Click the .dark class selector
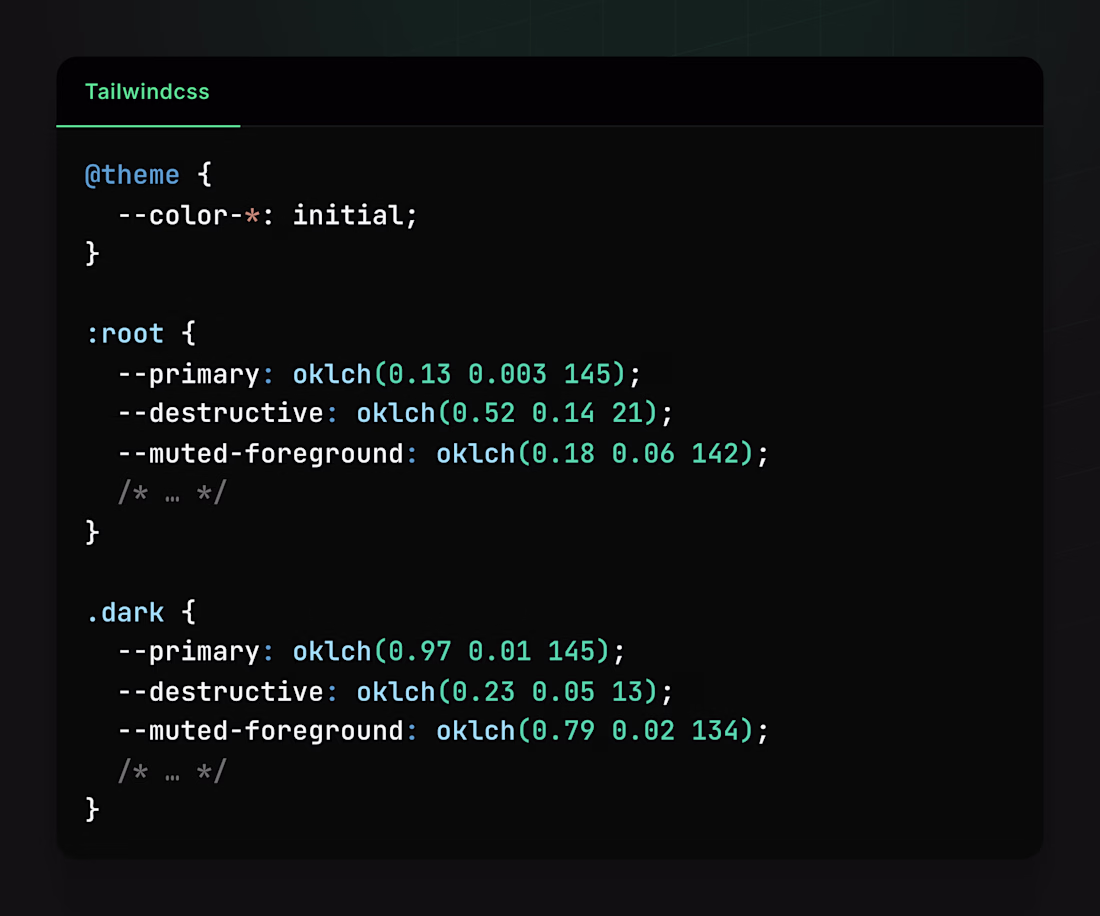 (x=125, y=611)
